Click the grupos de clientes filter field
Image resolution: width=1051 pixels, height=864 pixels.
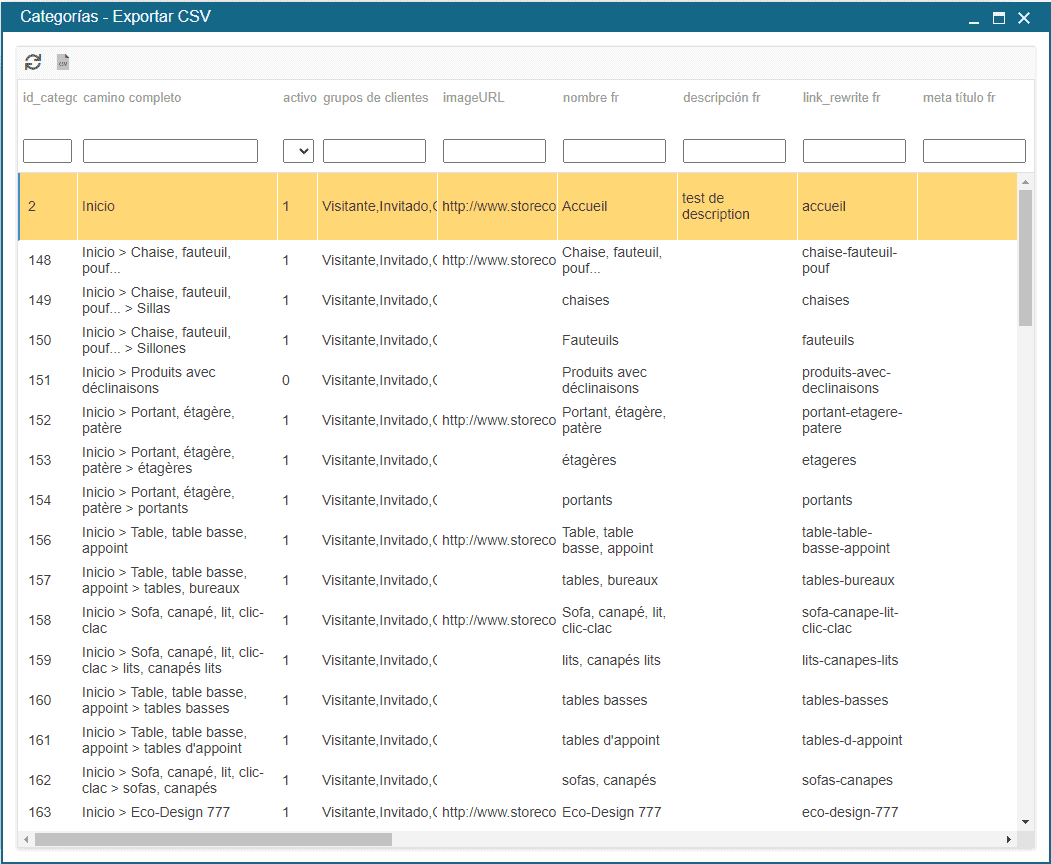point(374,151)
